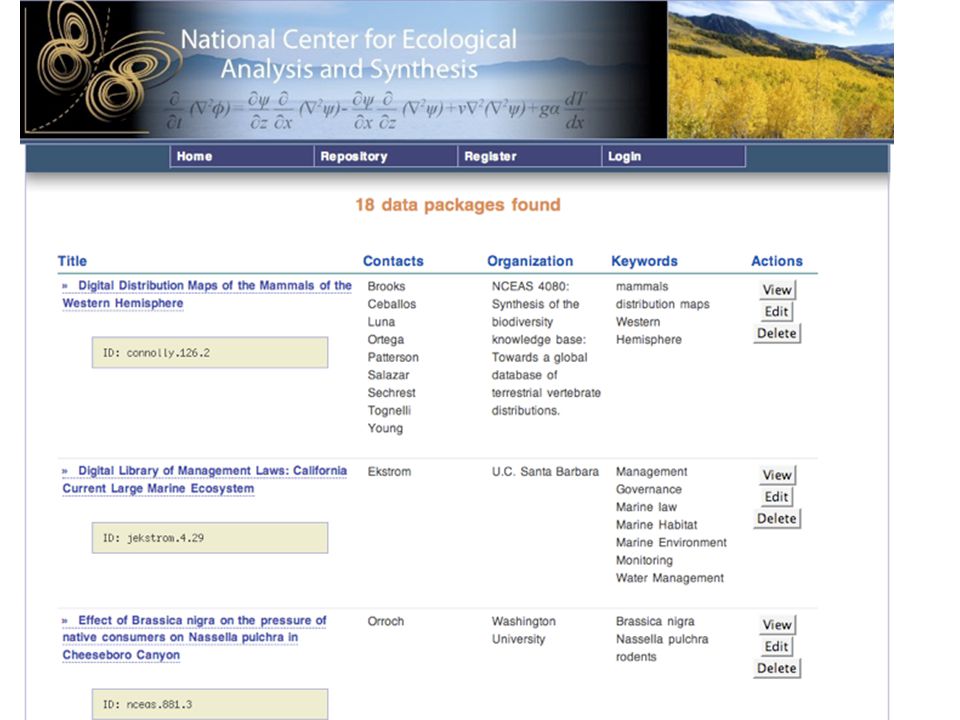Screen dimensions: 960x720
Task: Delete the connolly.126.2 data package
Action: 776,333
